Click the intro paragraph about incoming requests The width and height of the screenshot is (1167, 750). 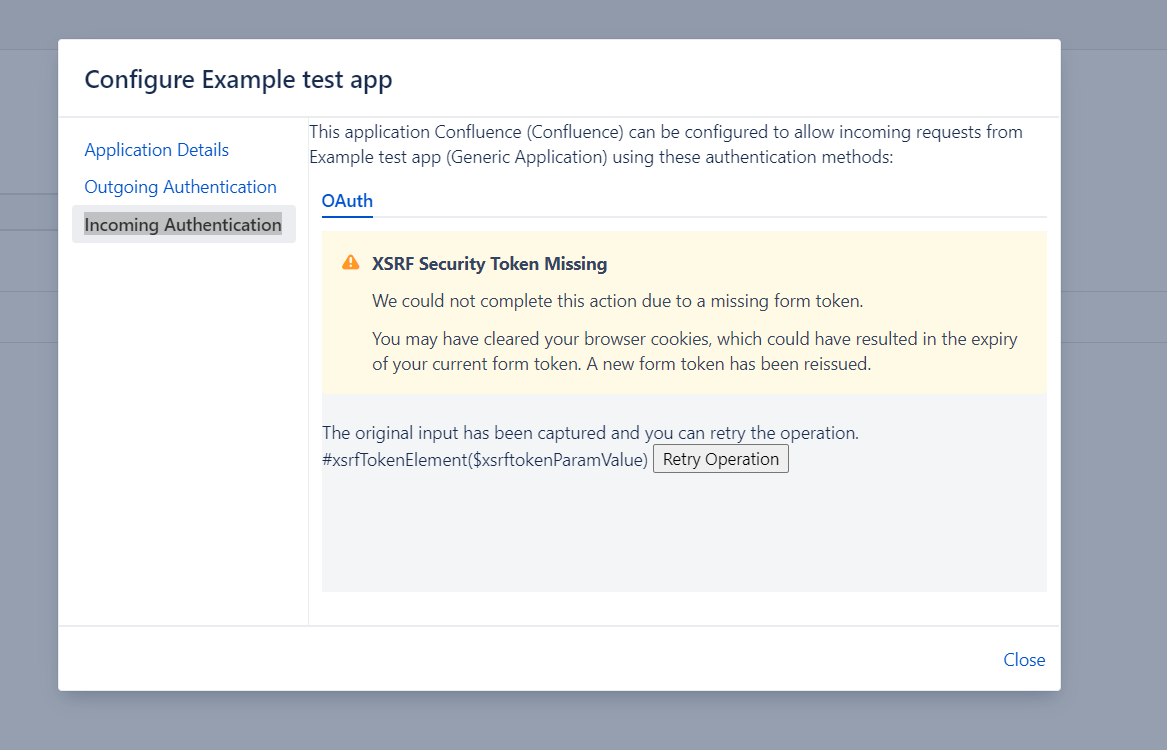coord(666,144)
